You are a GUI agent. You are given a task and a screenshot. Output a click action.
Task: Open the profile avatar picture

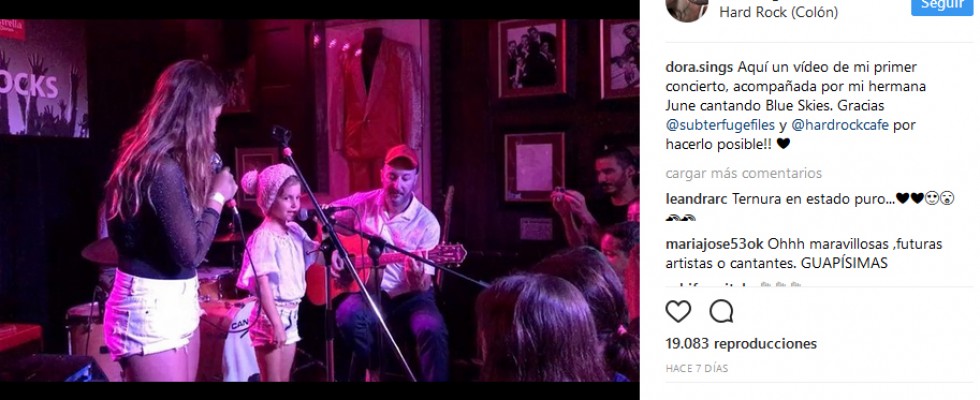point(687,9)
